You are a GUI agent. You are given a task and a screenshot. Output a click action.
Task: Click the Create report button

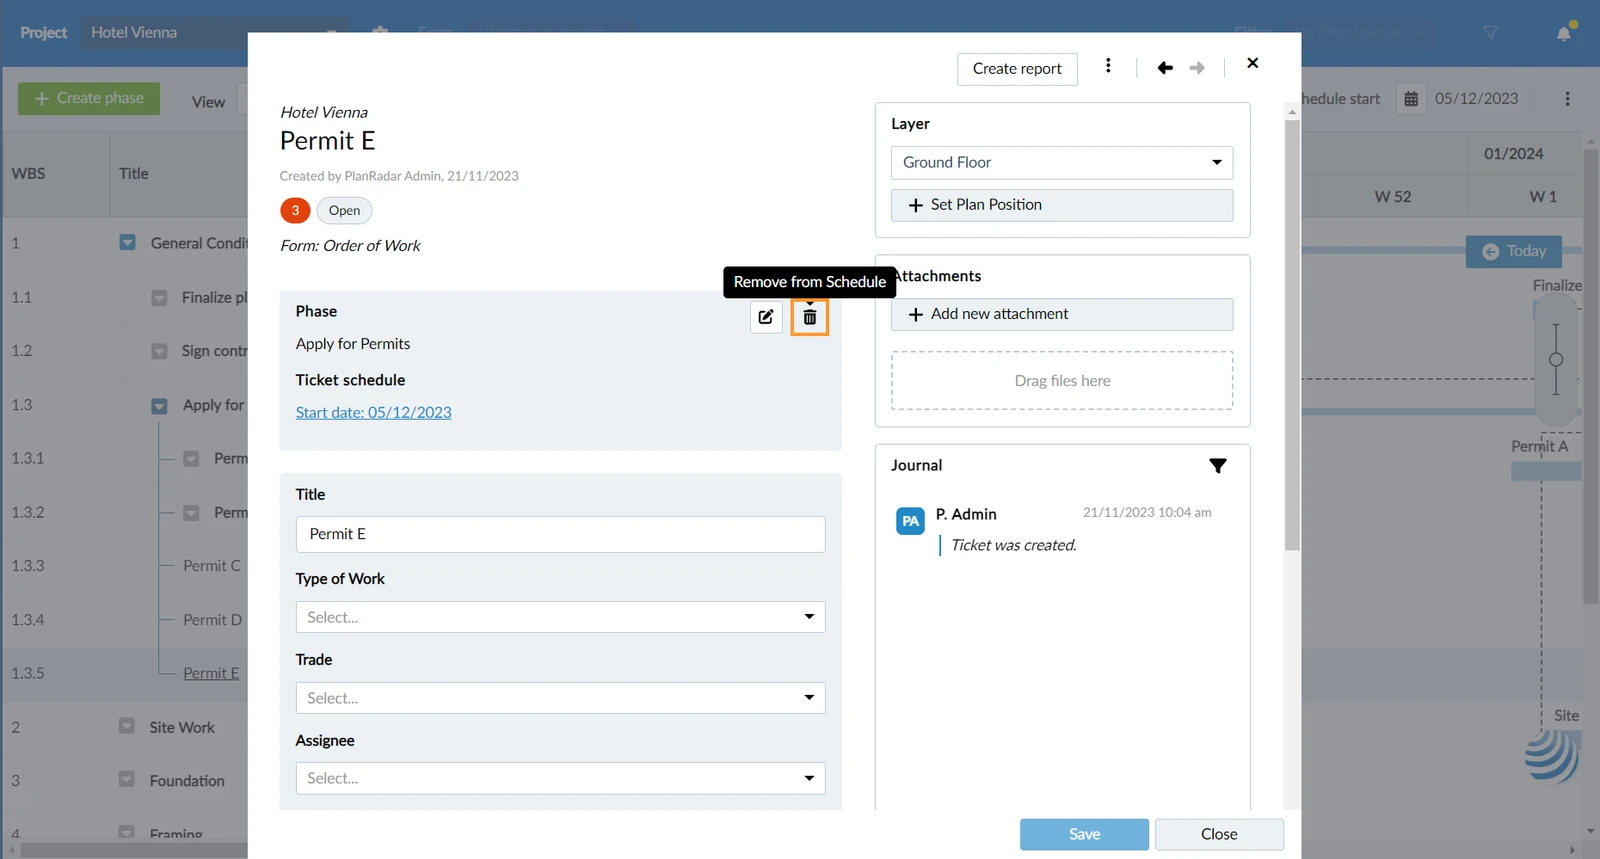pos(1017,69)
